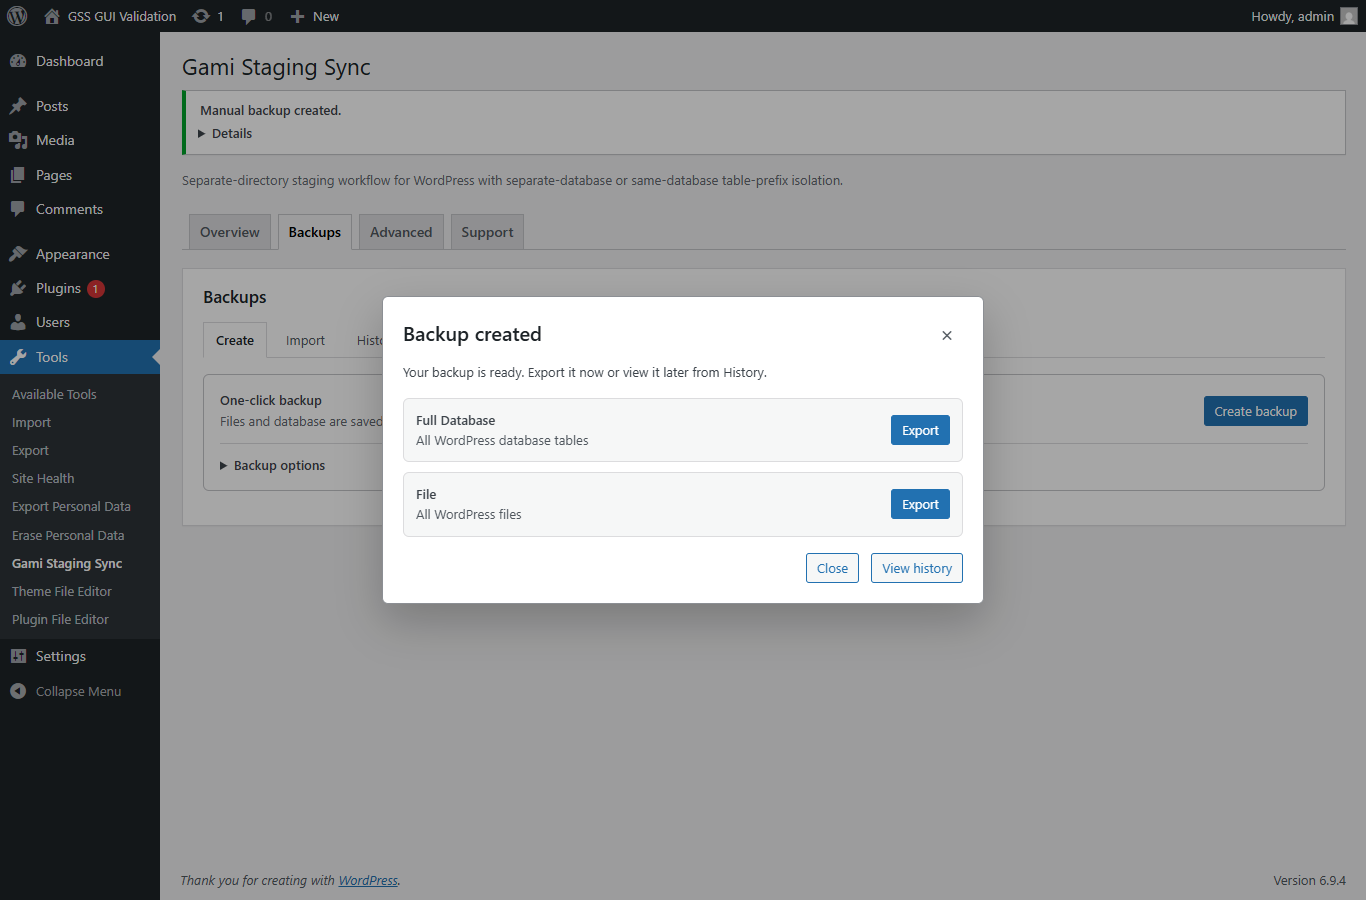Go to Plugins menu item
This screenshot has height=900, width=1366.
pyautogui.click(x=58, y=288)
